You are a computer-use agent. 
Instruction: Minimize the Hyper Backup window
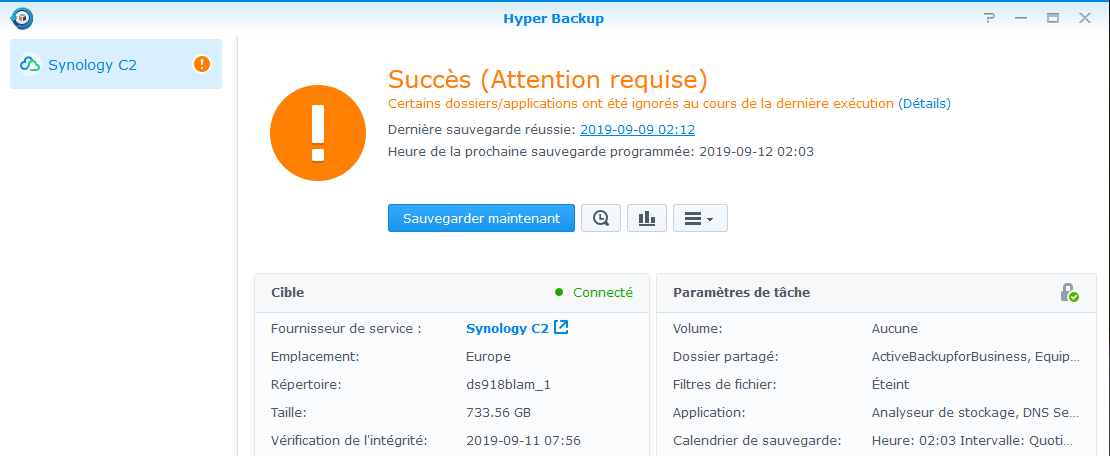[x=1021, y=18]
